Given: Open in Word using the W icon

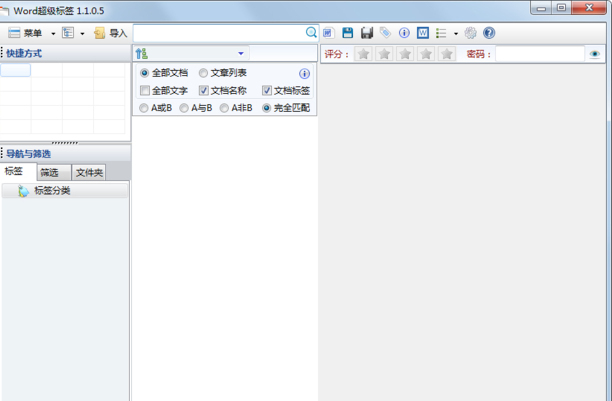Looking at the screenshot, I should (x=423, y=33).
